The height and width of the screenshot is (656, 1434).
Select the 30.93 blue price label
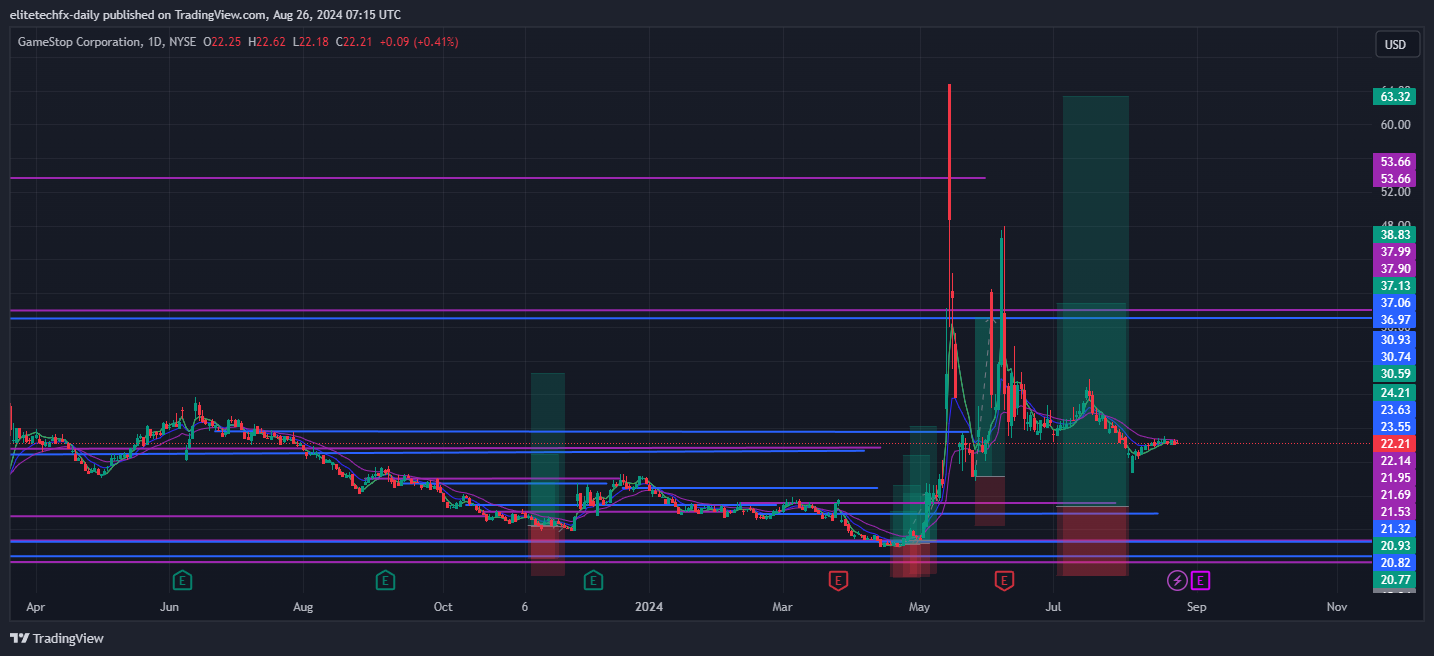[x=1394, y=340]
